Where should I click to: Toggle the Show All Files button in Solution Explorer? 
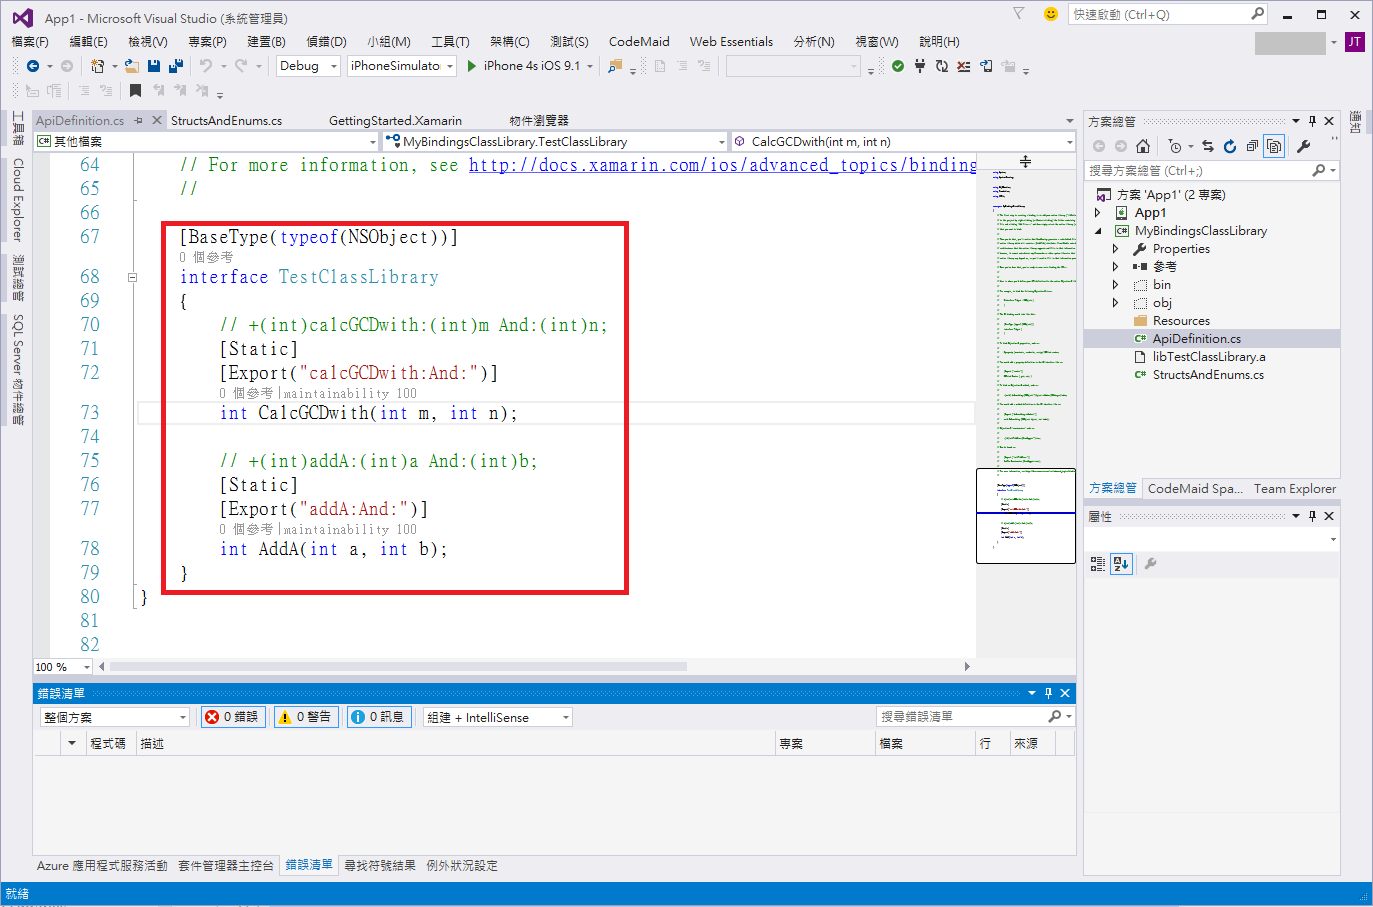tap(1274, 146)
